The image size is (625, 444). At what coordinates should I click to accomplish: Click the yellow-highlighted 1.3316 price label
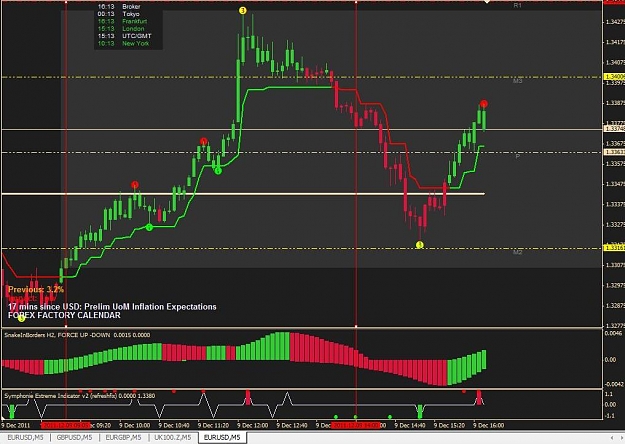(x=615, y=248)
